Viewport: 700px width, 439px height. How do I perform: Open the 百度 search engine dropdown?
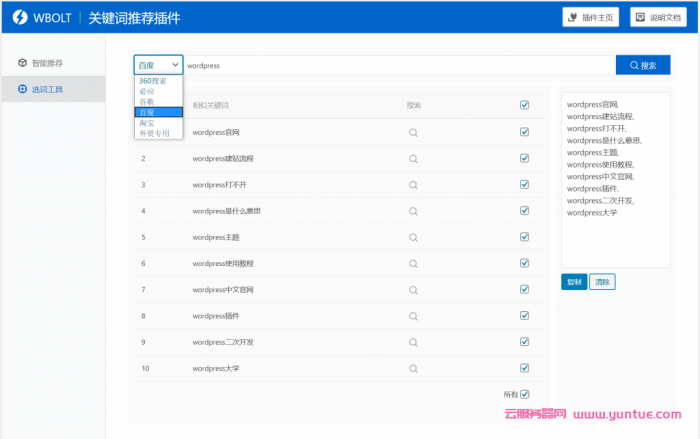[159, 65]
